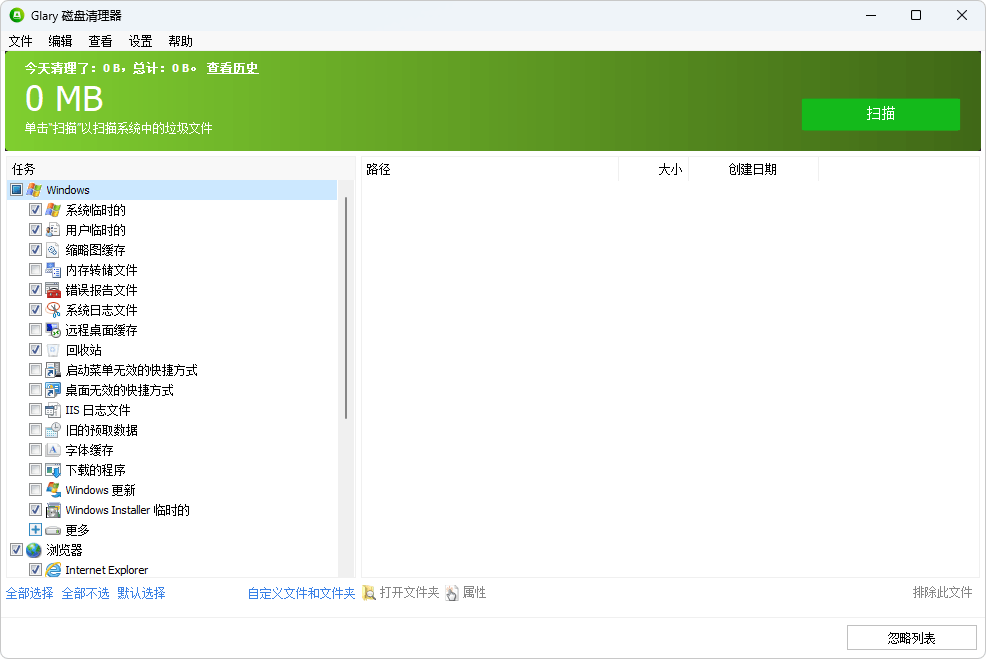Screen dimensions: 986x659
Task: Click the thumbnail cache (缩略图缓存) icon
Action: coord(53,250)
